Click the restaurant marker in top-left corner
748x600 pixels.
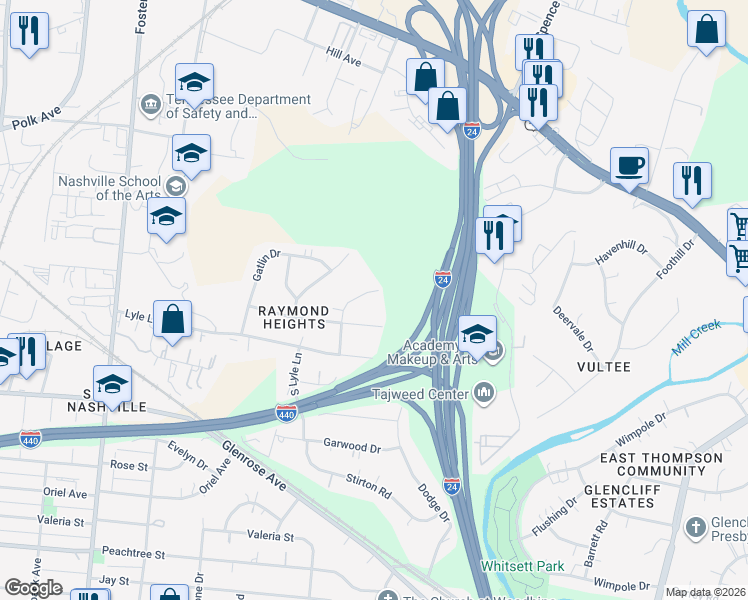[29, 34]
